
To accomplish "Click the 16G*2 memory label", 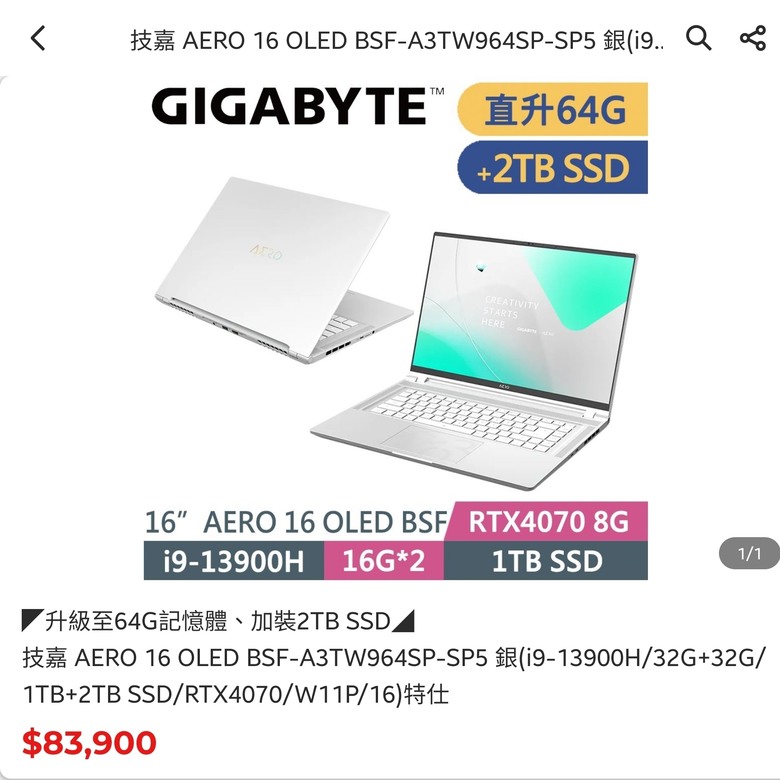I will pyautogui.click(x=384, y=561).
